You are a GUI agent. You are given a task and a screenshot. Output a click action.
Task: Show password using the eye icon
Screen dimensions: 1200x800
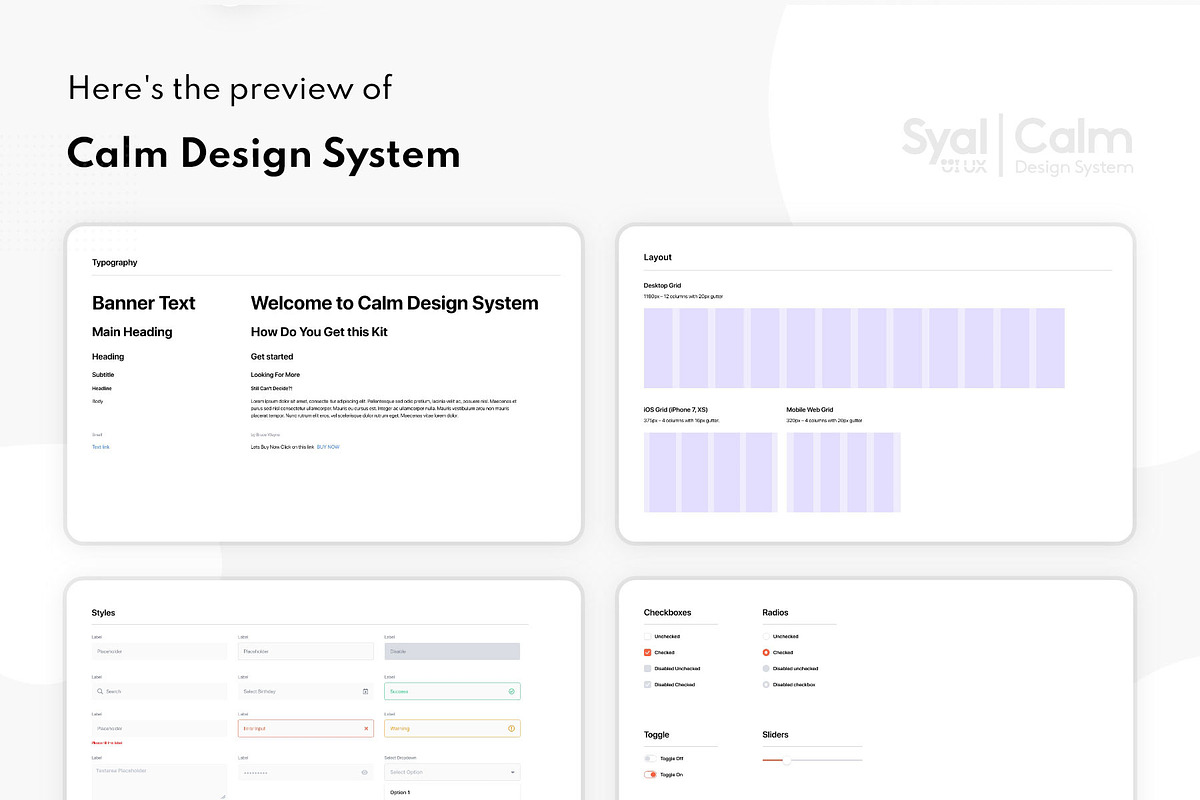click(365, 772)
